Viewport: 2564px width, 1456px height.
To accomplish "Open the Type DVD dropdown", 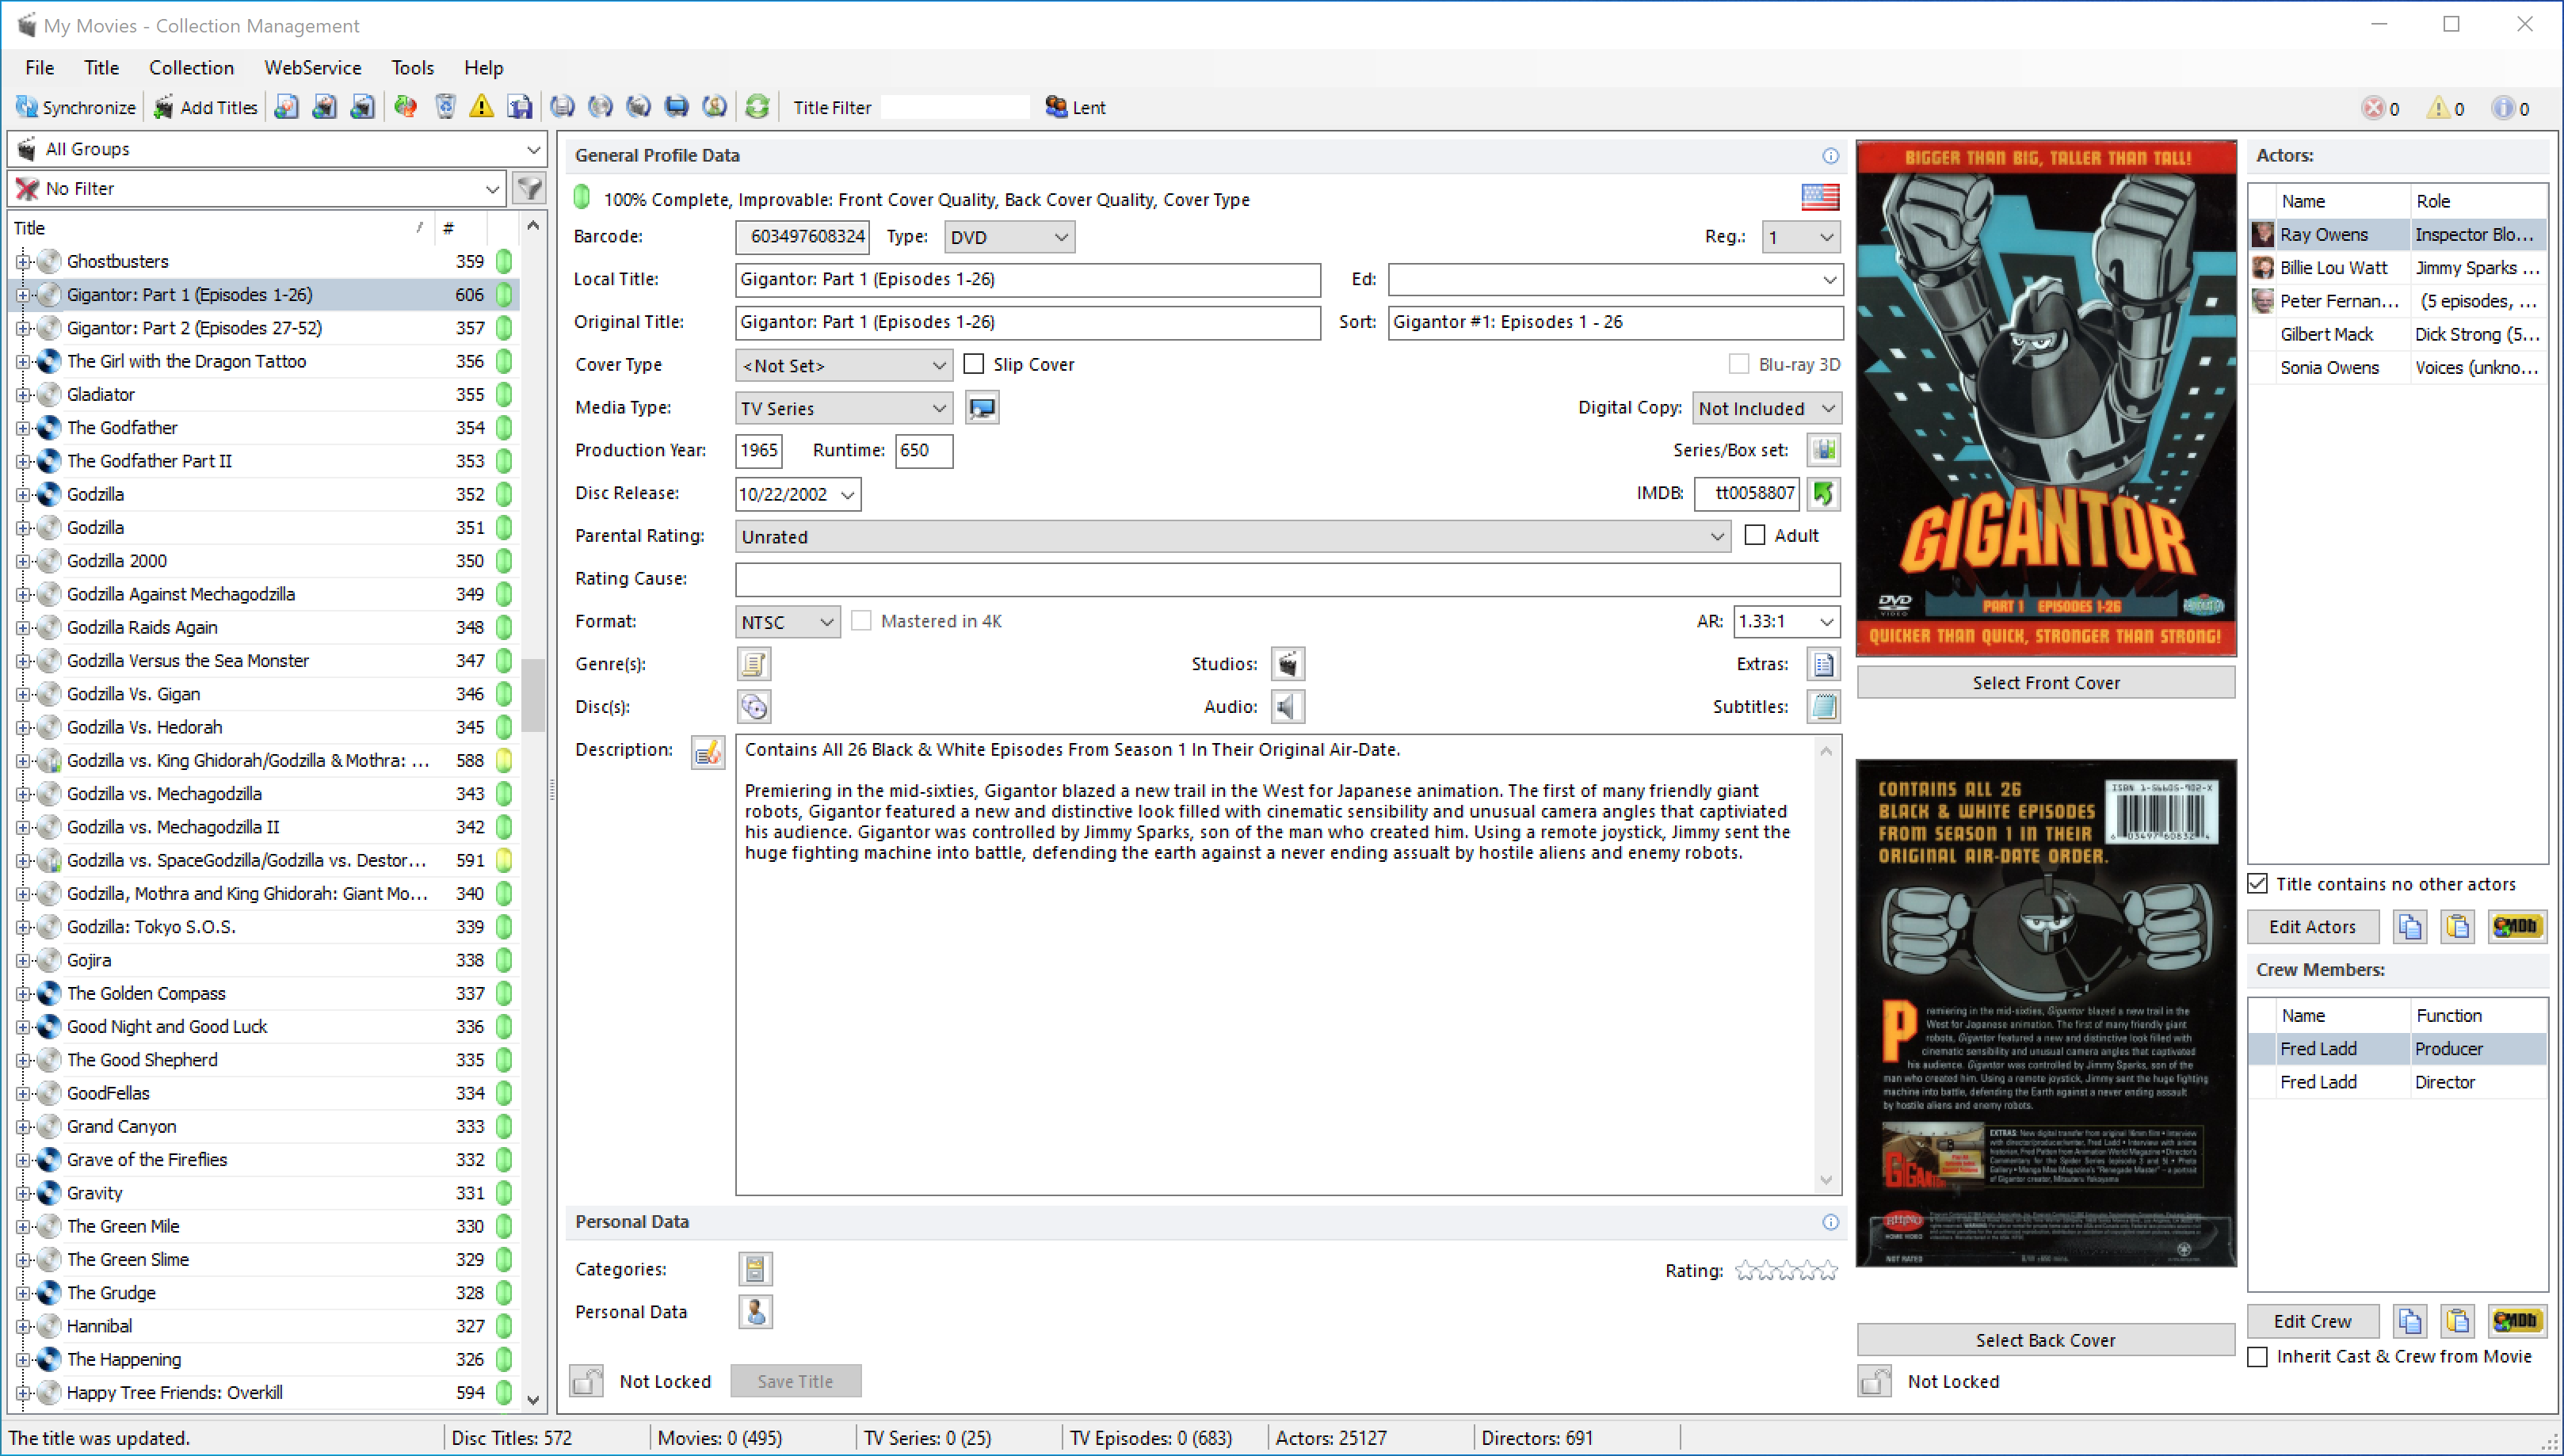I will [1009, 237].
